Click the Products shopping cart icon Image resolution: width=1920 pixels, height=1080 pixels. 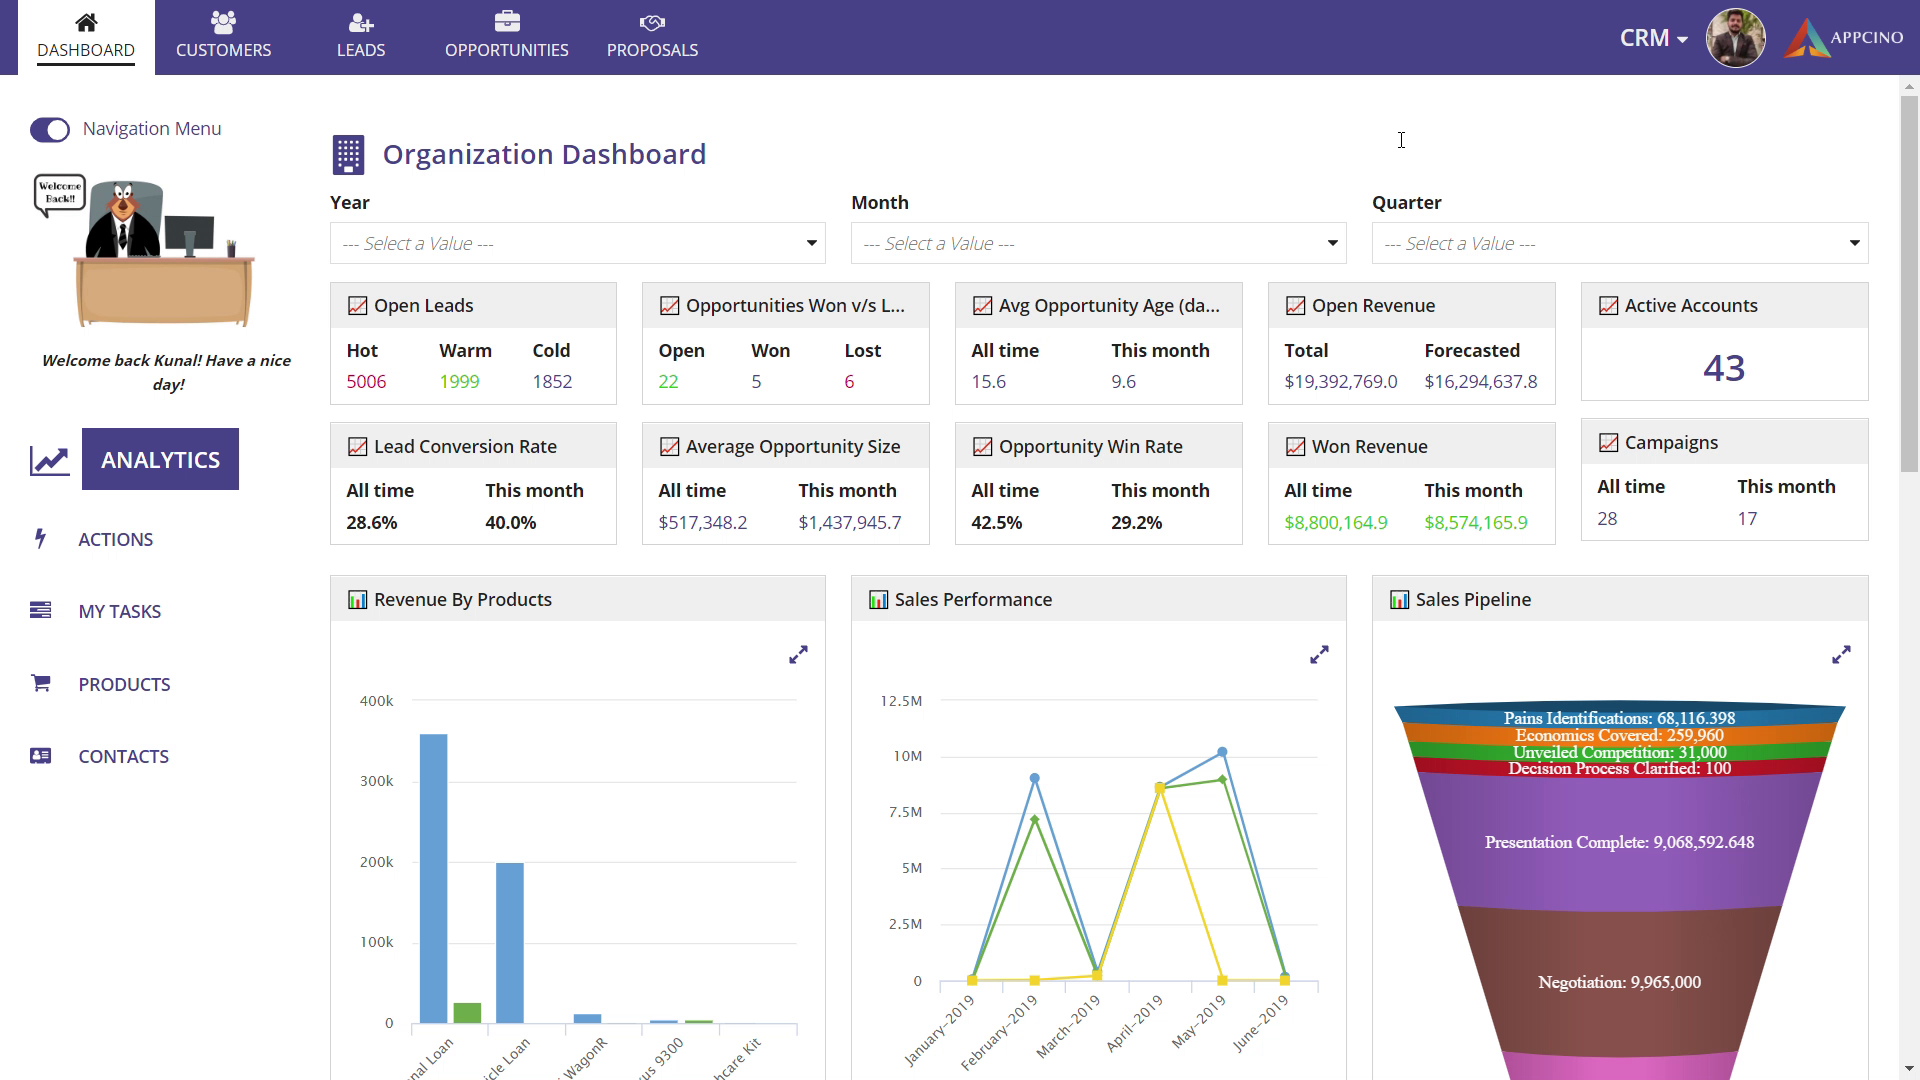coord(41,683)
